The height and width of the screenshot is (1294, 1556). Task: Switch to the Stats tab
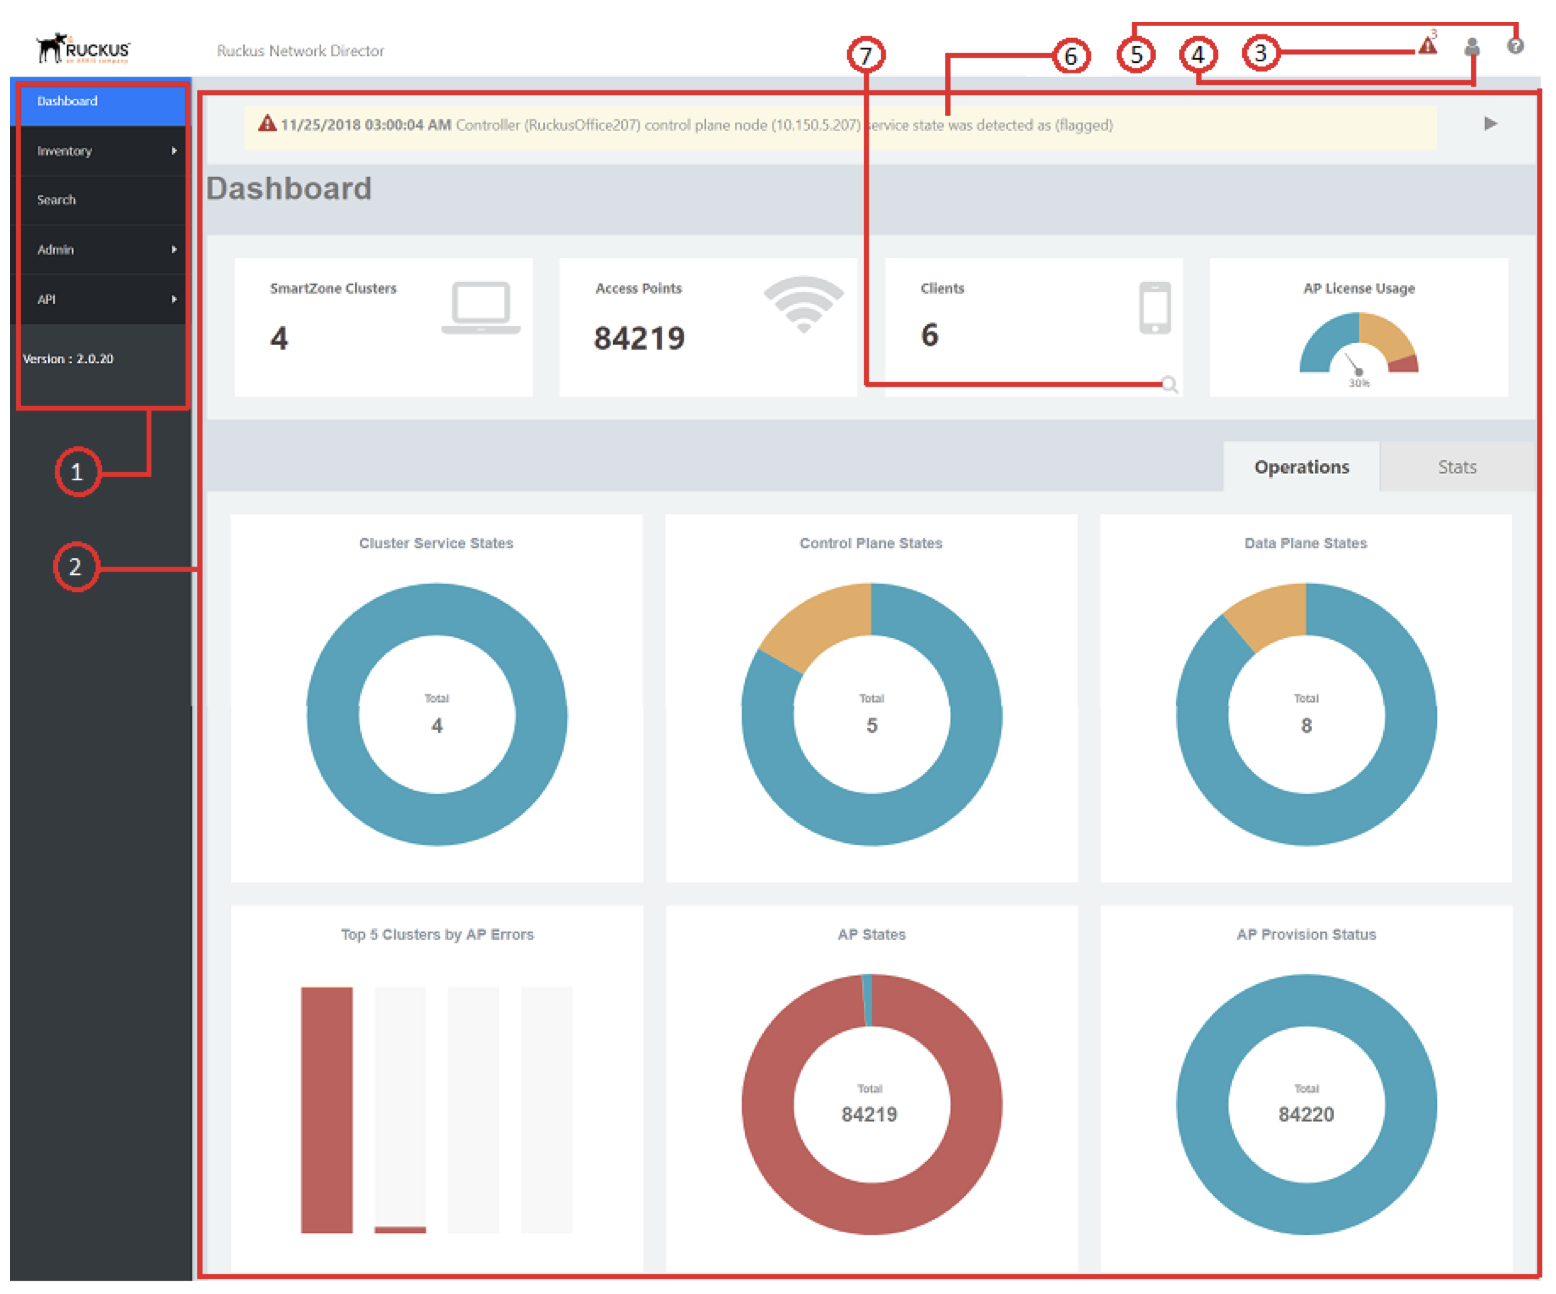point(1456,467)
